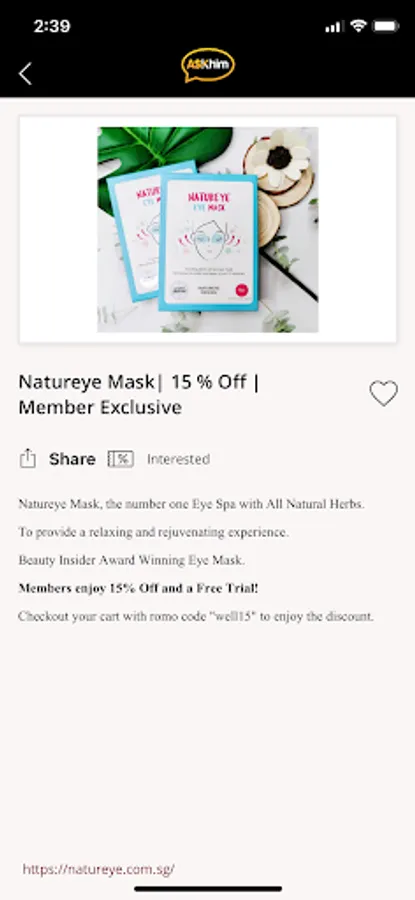
Task: Tap the offer title Natureye Mask 15% Off
Action: tap(139, 394)
